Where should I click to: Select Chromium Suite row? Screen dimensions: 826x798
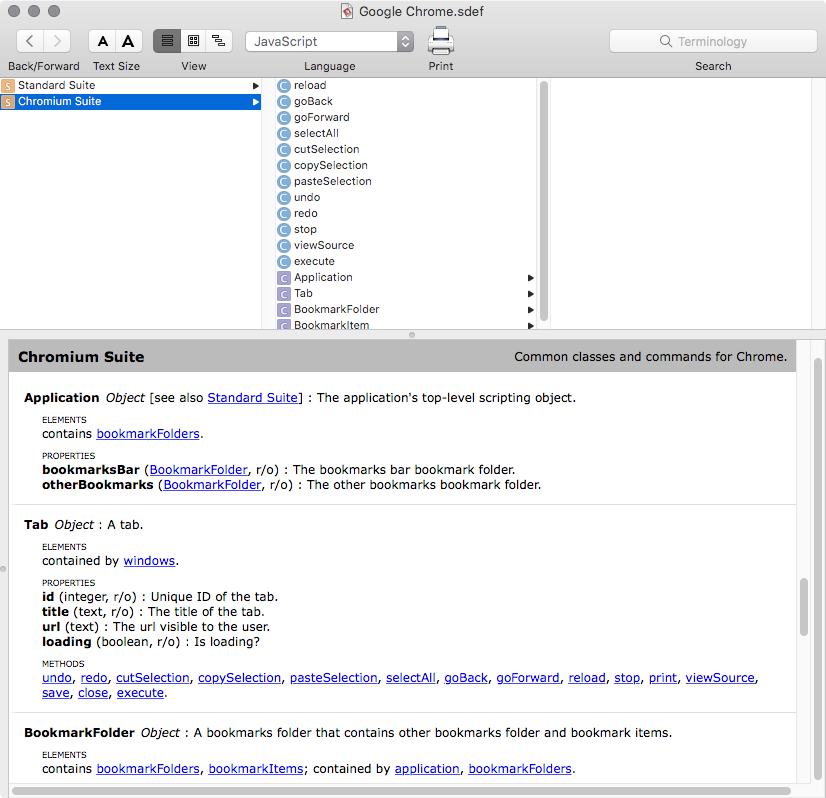[130, 101]
